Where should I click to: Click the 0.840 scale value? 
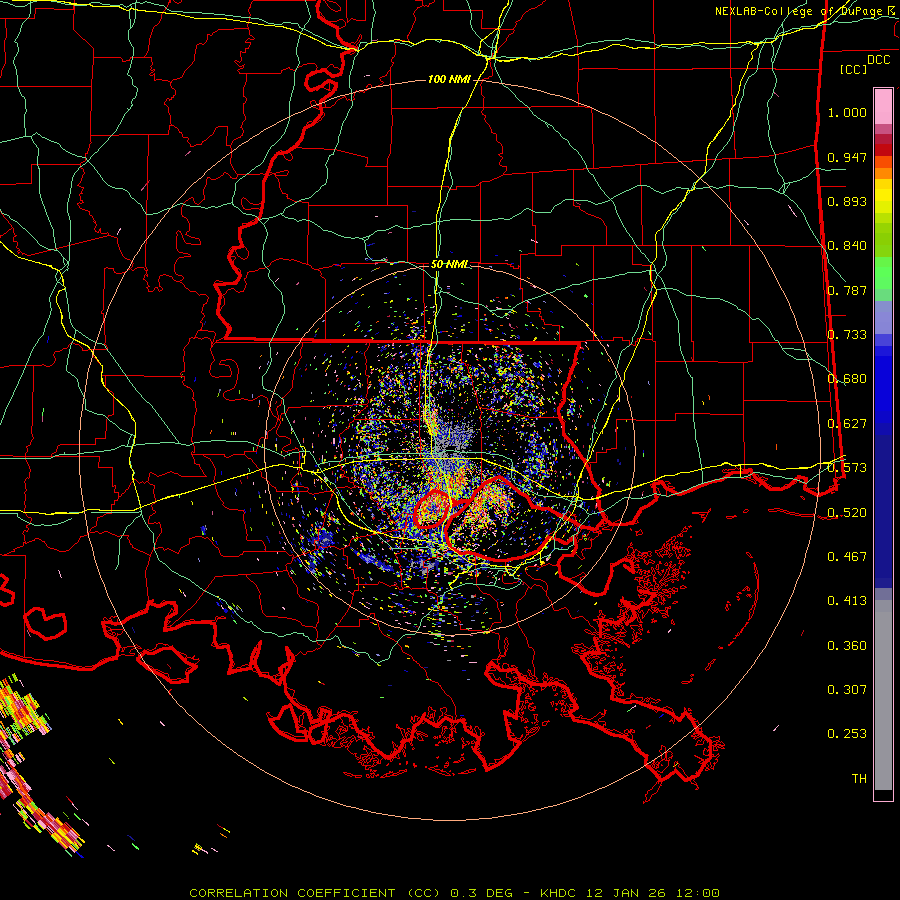point(847,246)
